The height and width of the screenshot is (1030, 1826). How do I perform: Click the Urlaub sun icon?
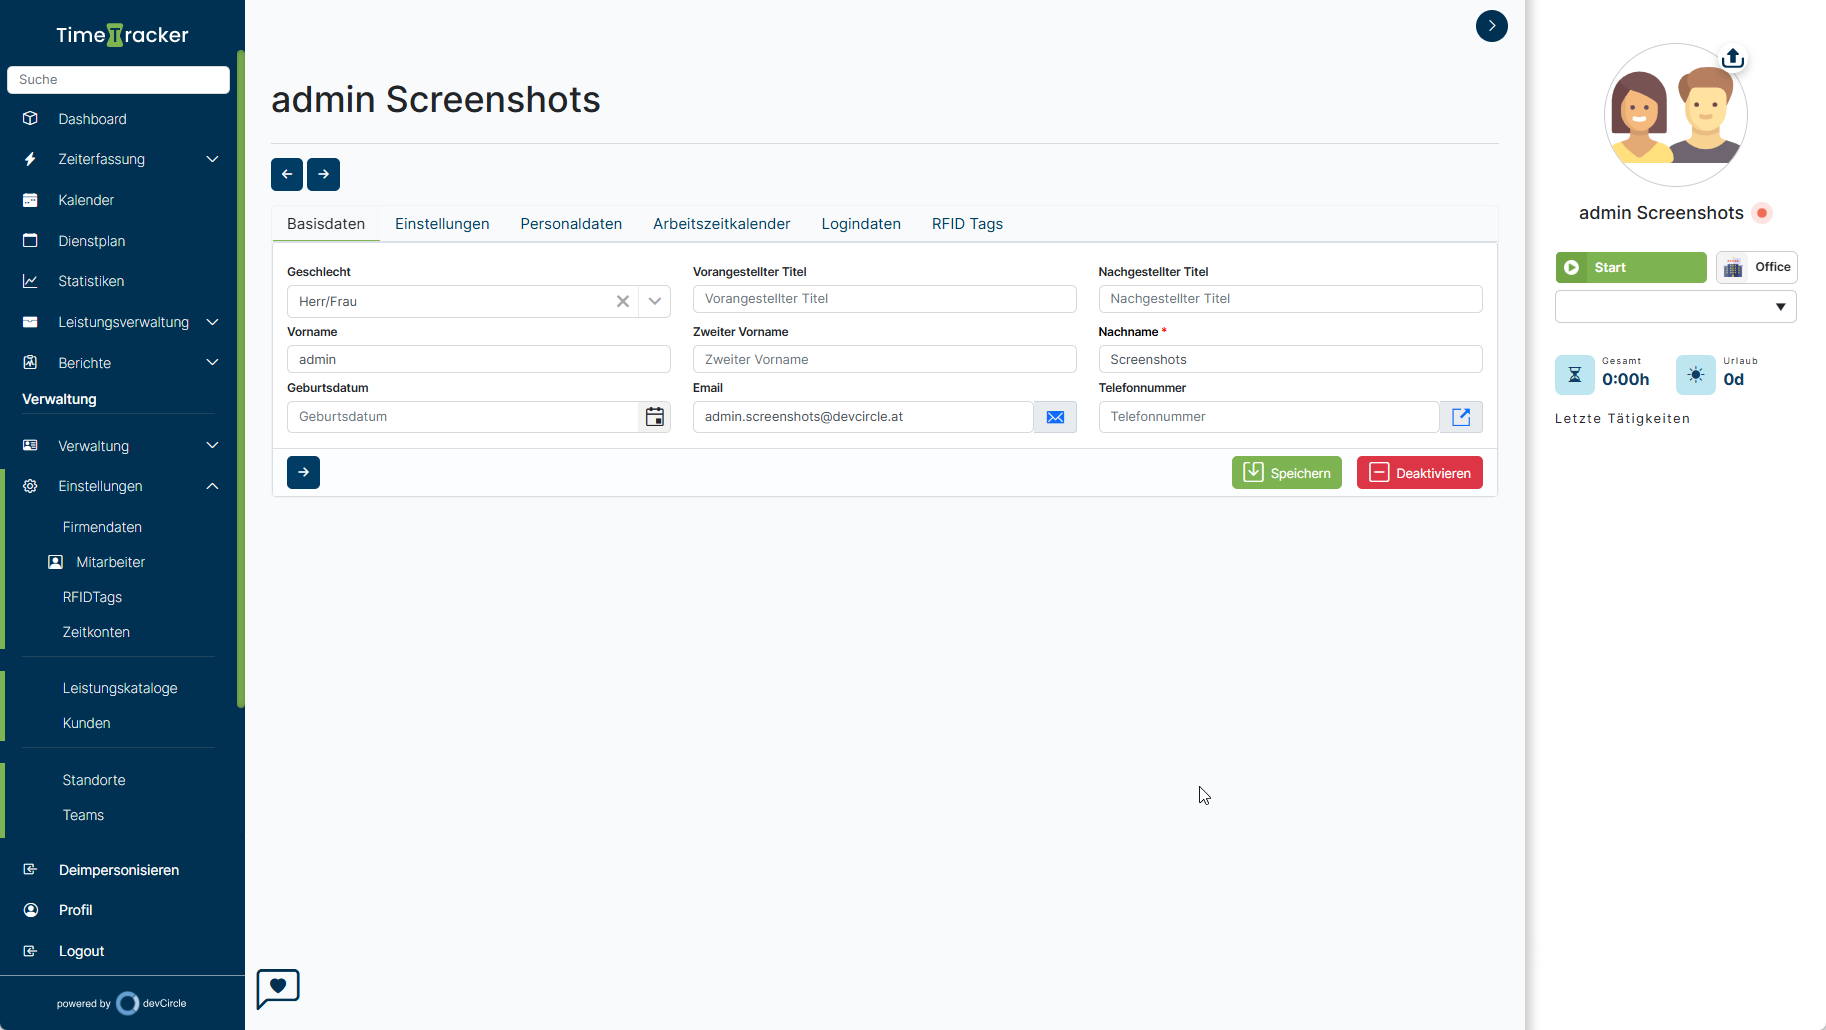click(x=1696, y=375)
